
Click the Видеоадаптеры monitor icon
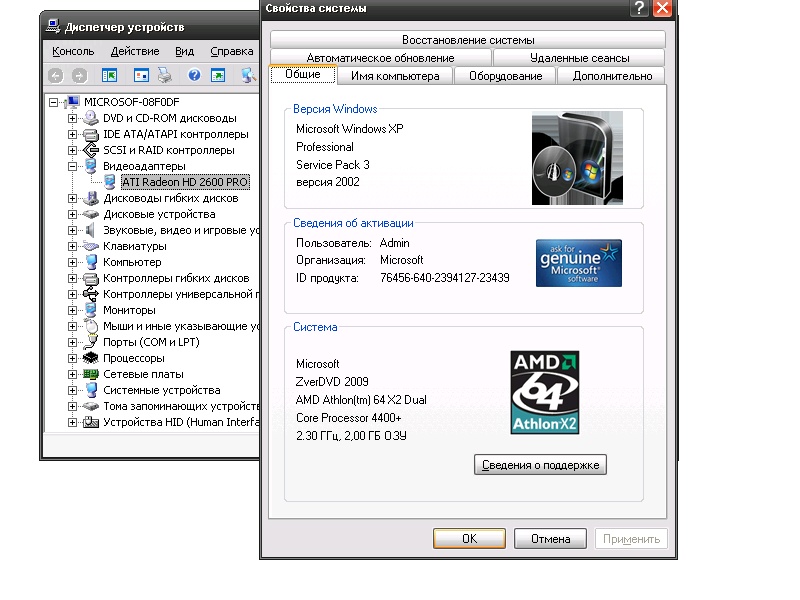[91, 166]
